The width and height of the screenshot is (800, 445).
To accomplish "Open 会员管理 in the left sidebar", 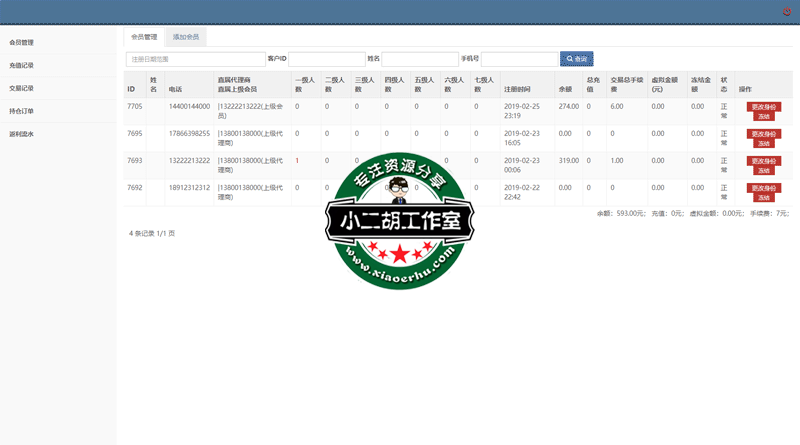I will click(21, 42).
